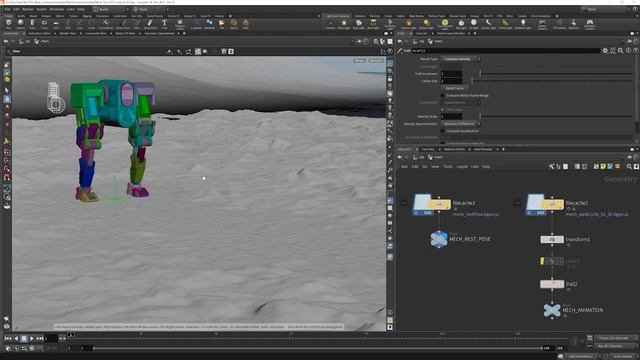Add a Gamepad Camera from the shelf

pyautogui.click(x=590, y=24)
